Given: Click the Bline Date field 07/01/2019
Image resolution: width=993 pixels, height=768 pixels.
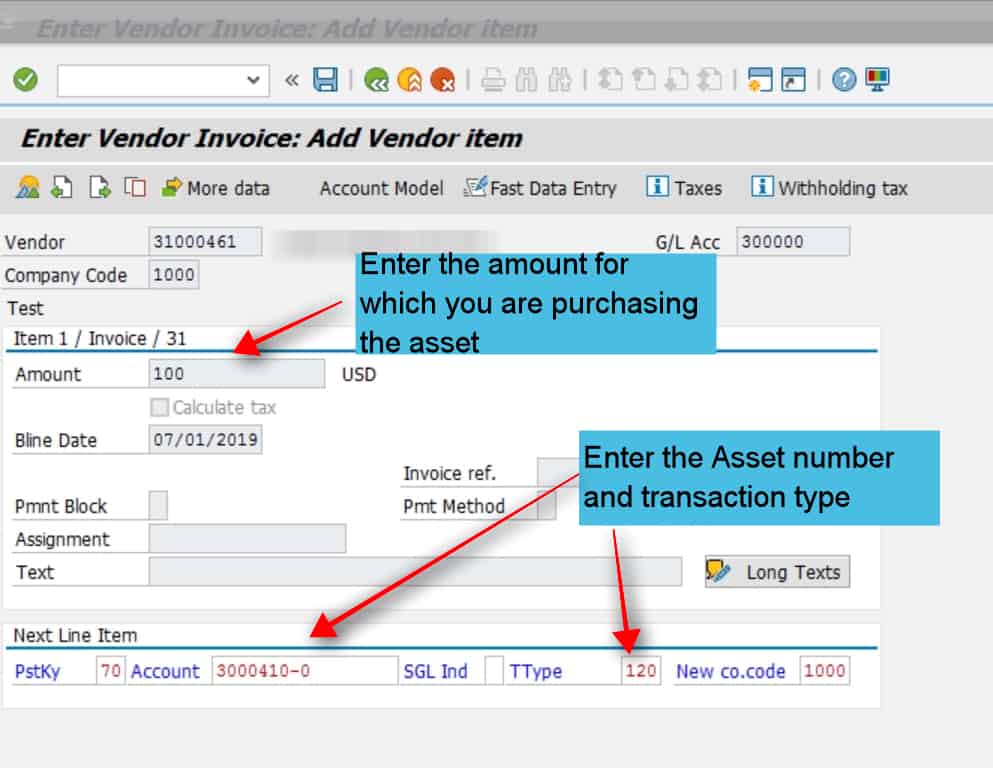Looking at the screenshot, I should (x=205, y=439).
